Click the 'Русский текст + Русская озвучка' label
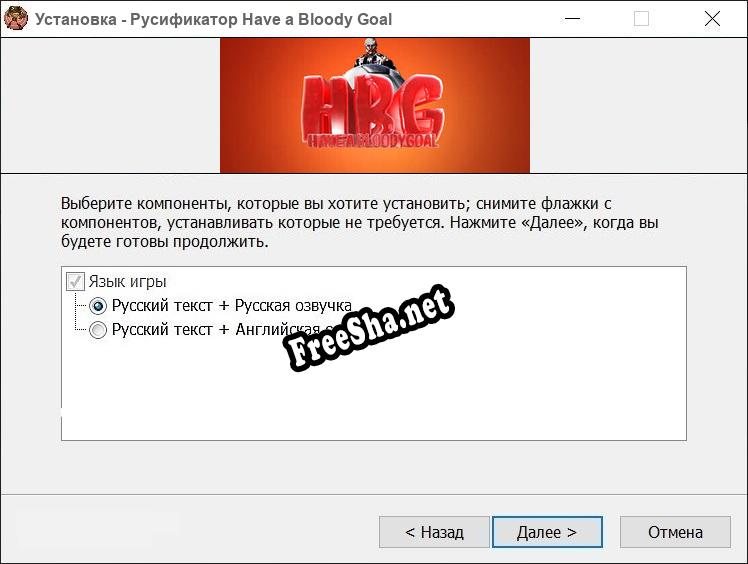 click(231, 305)
